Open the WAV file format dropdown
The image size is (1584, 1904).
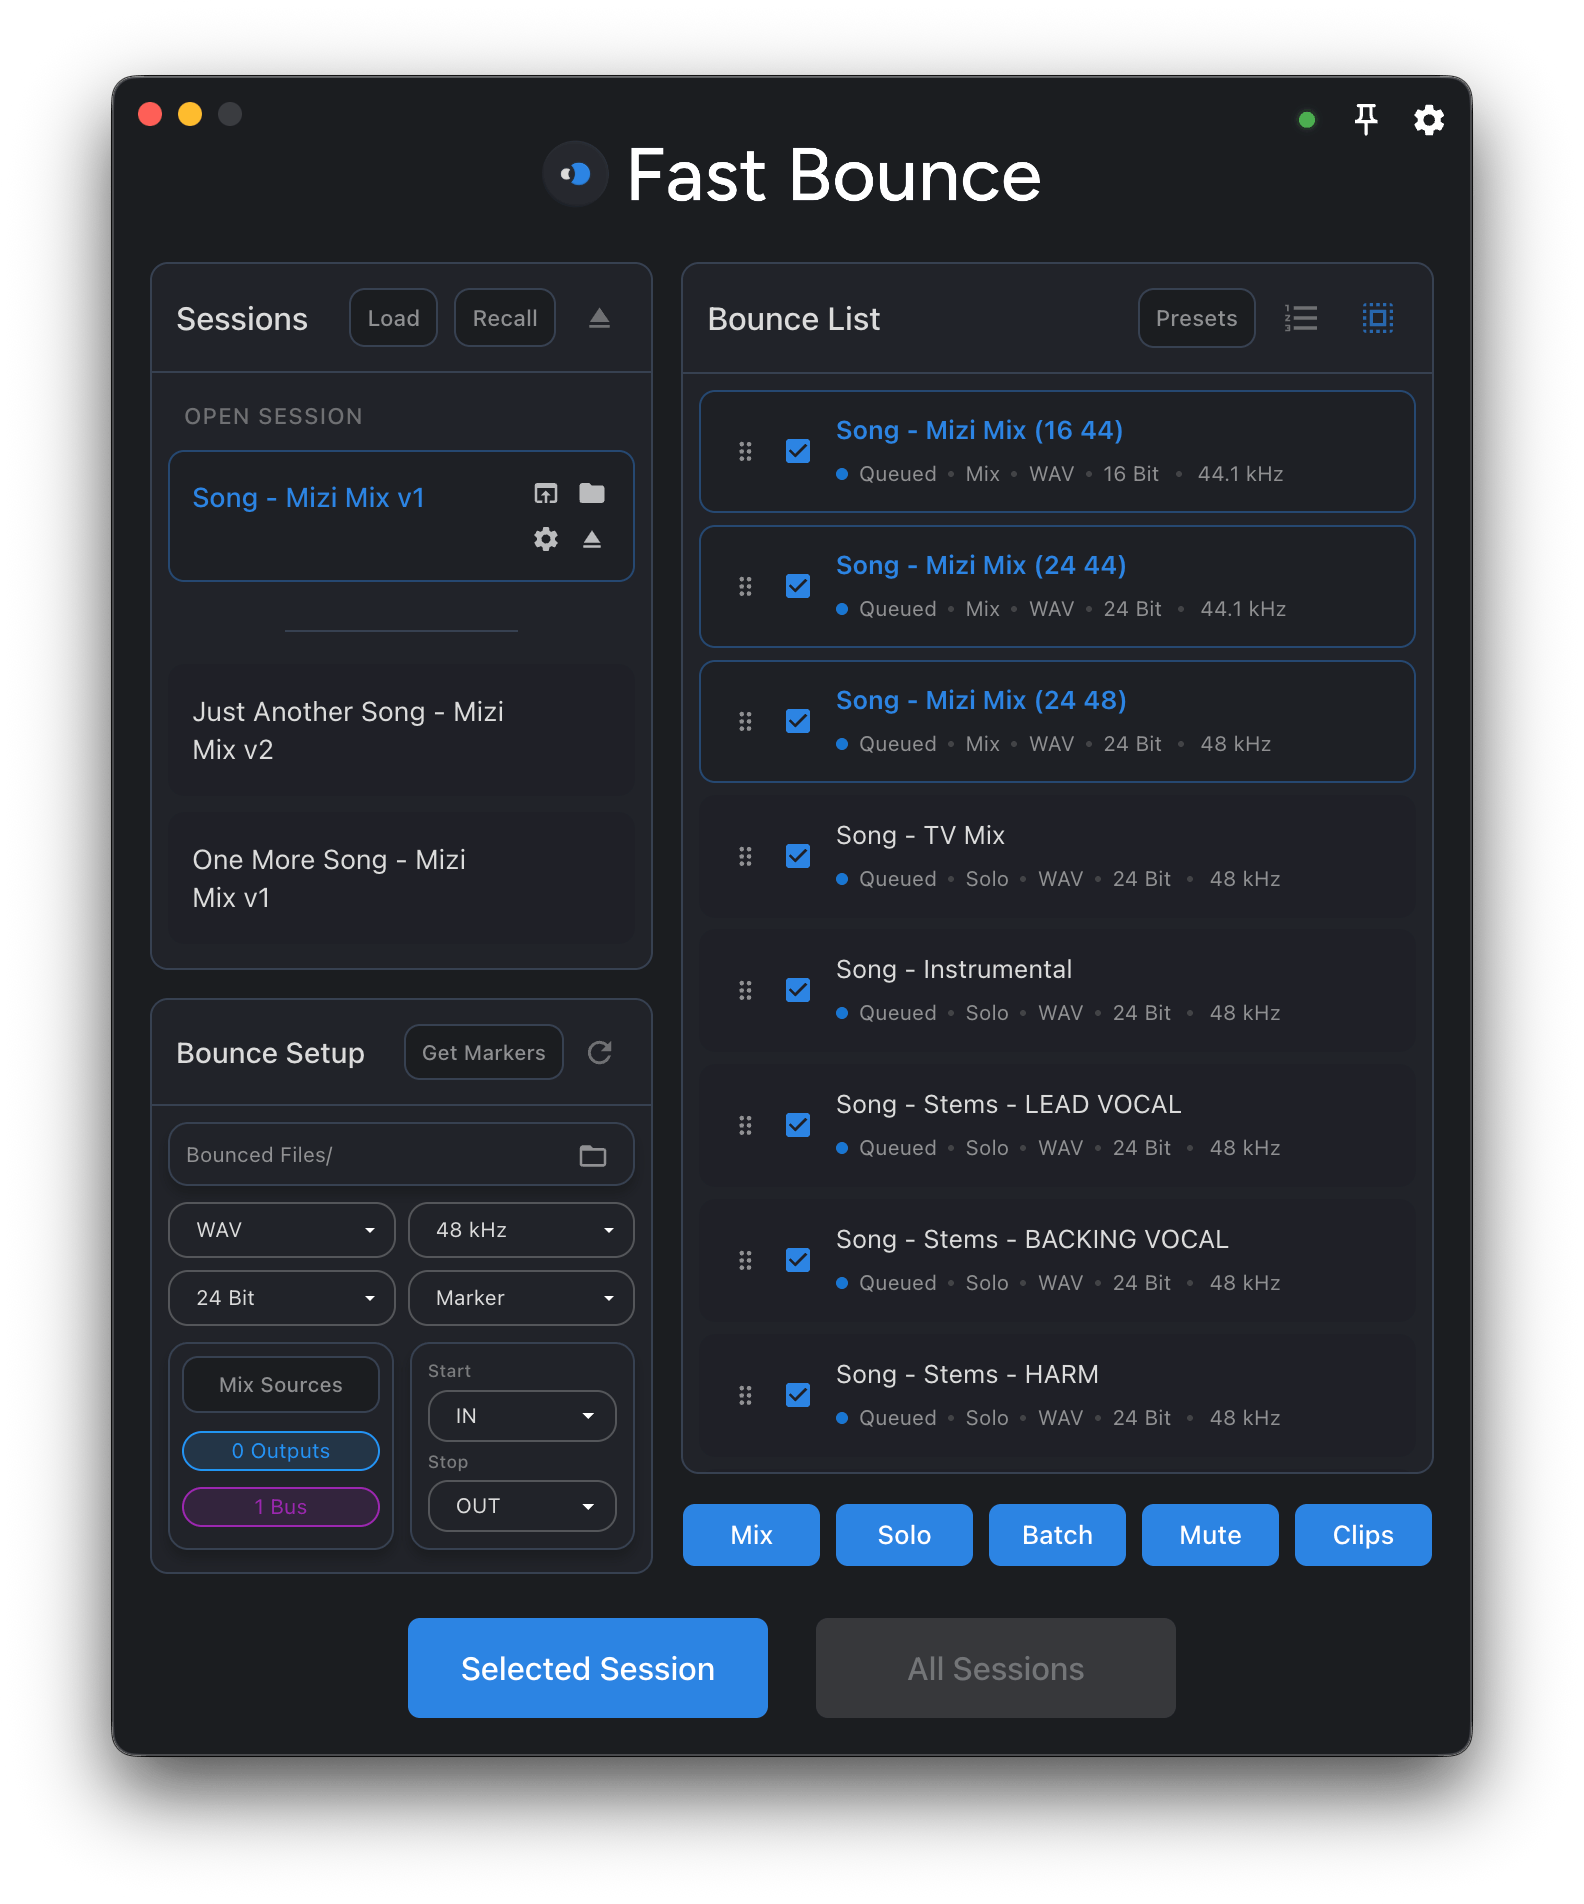[x=282, y=1230]
